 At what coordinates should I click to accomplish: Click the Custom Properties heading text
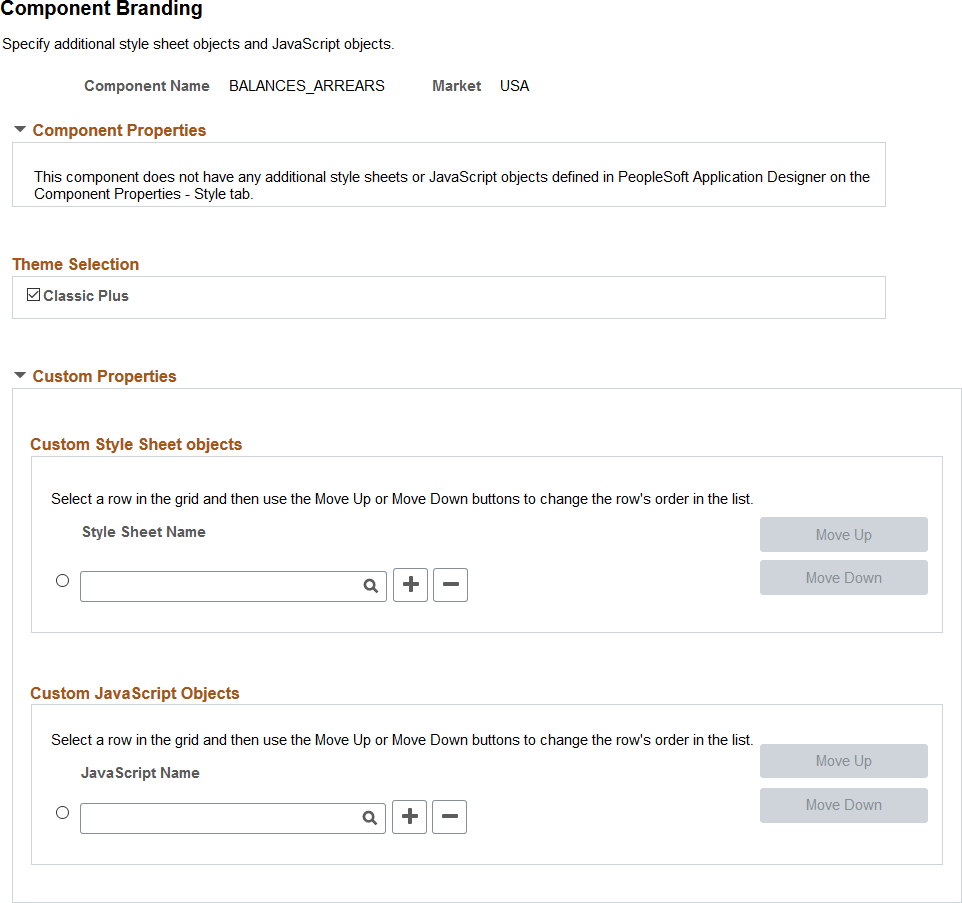pyautogui.click(x=104, y=376)
